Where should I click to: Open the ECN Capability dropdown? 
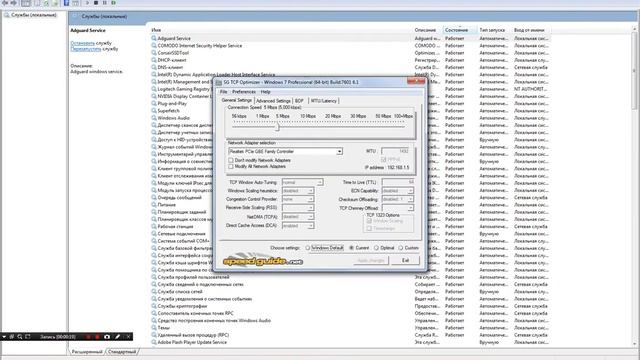pos(410,191)
